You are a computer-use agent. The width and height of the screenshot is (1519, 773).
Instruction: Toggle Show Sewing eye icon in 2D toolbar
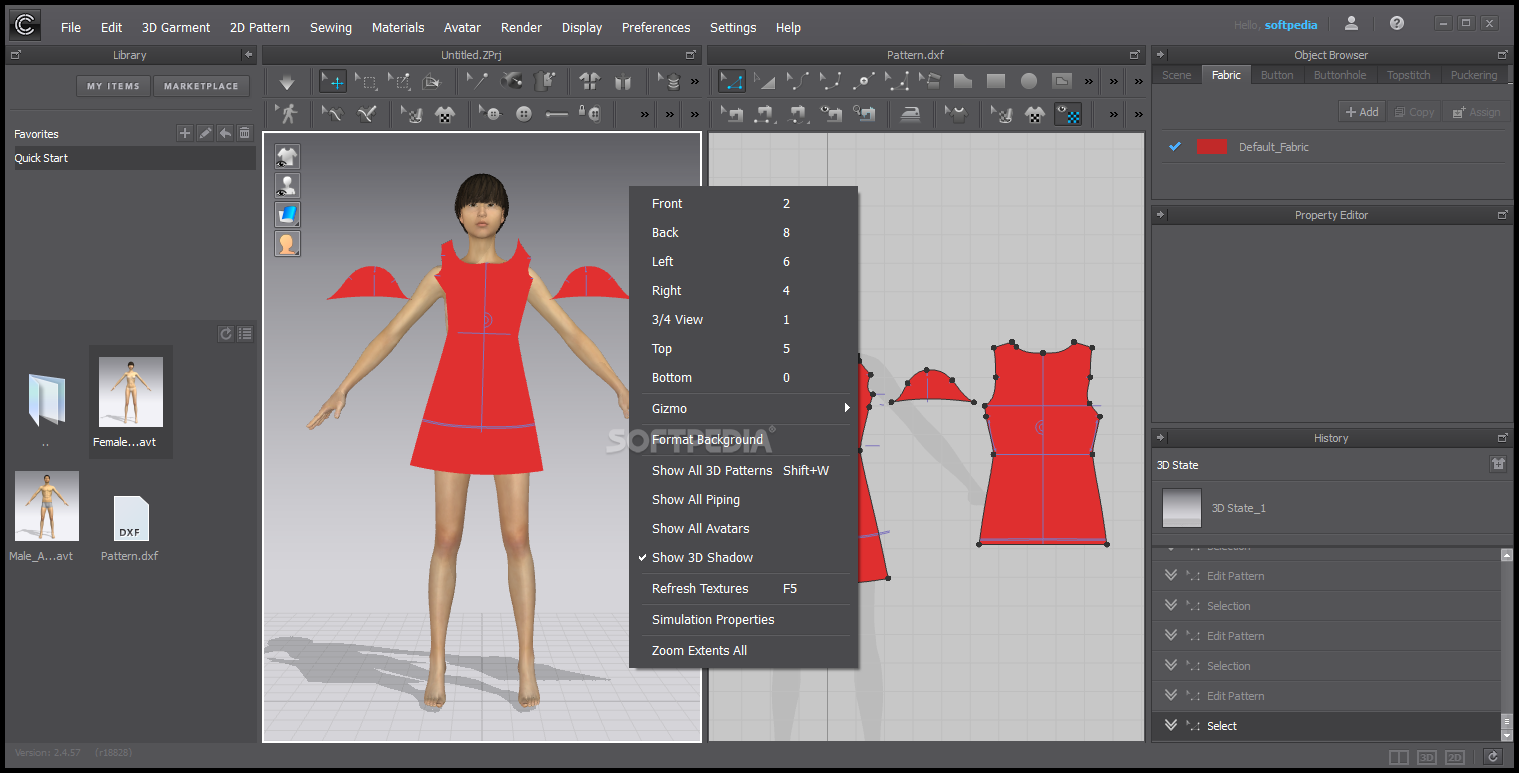click(x=829, y=114)
